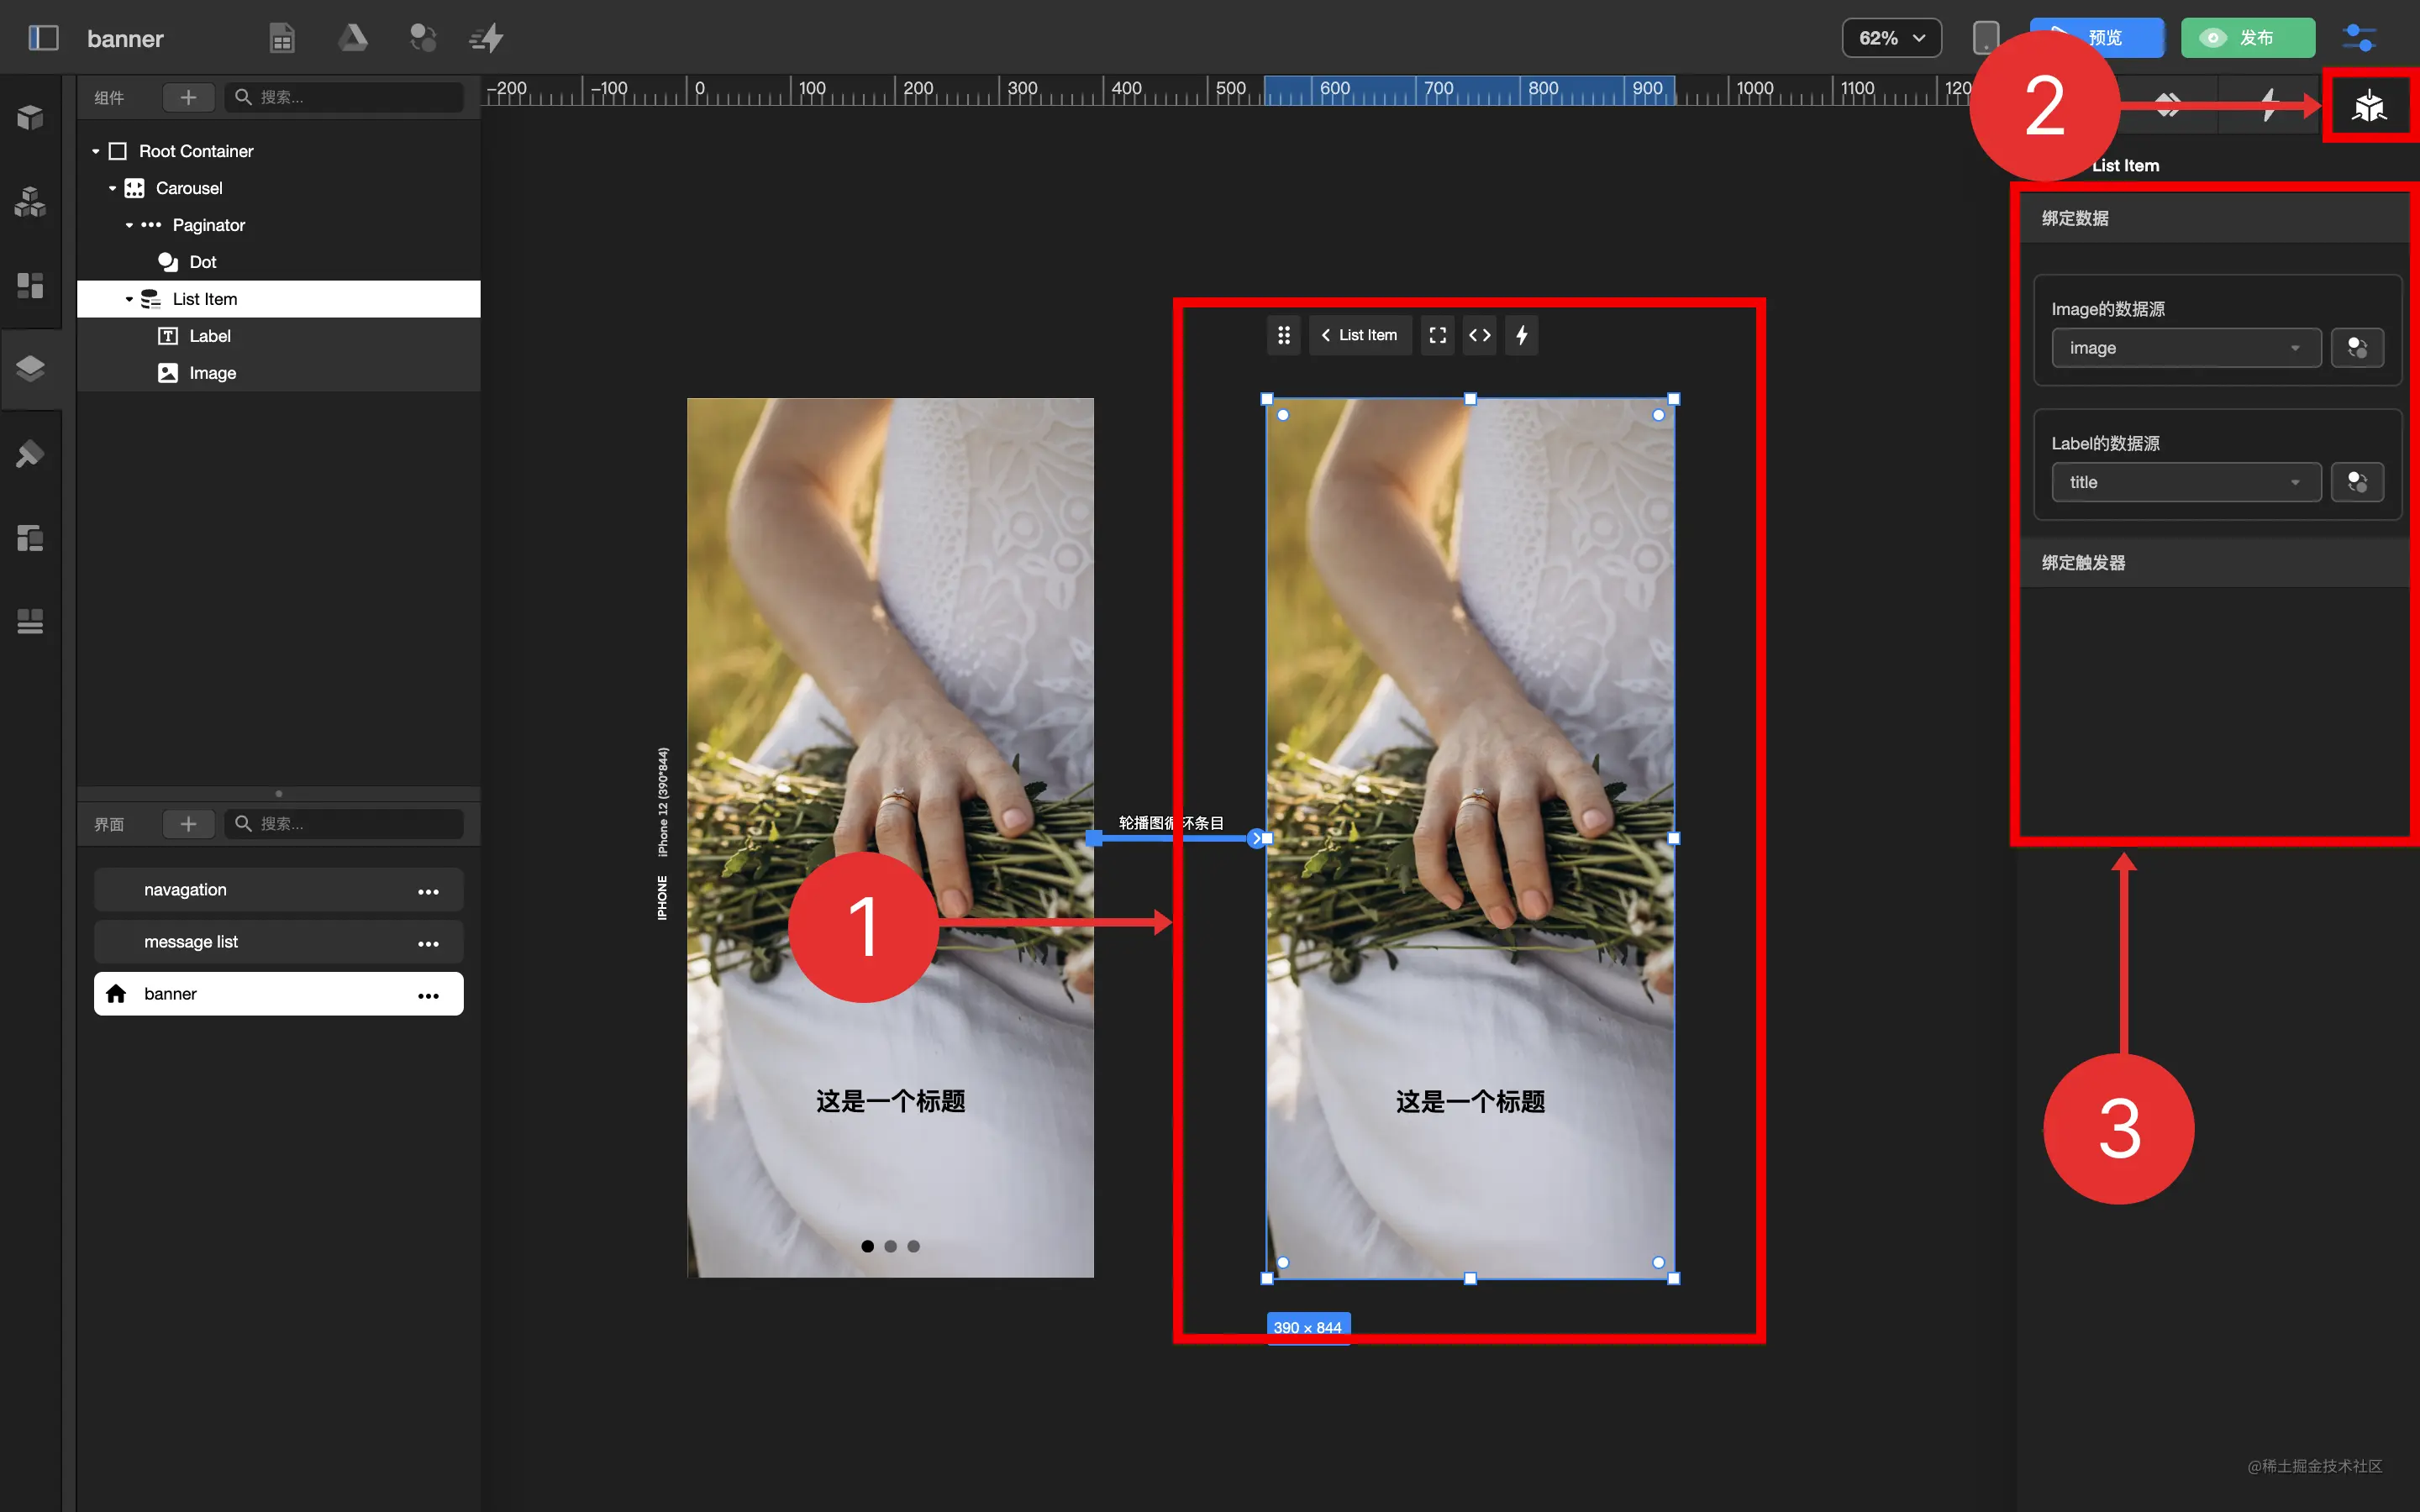This screenshot has width=2420, height=1512.
Task: Select the data binding cube tab icon
Action: pyautogui.click(x=2369, y=105)
